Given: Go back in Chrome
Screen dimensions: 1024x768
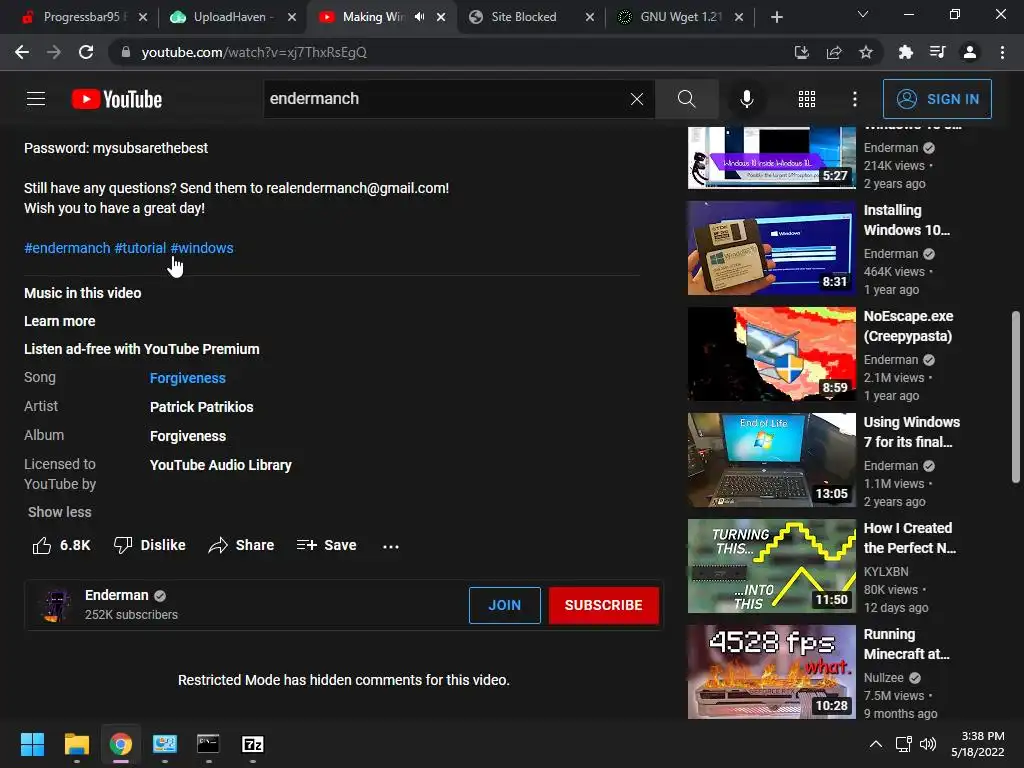Looking at the screenshot, I should click(22, 52).
